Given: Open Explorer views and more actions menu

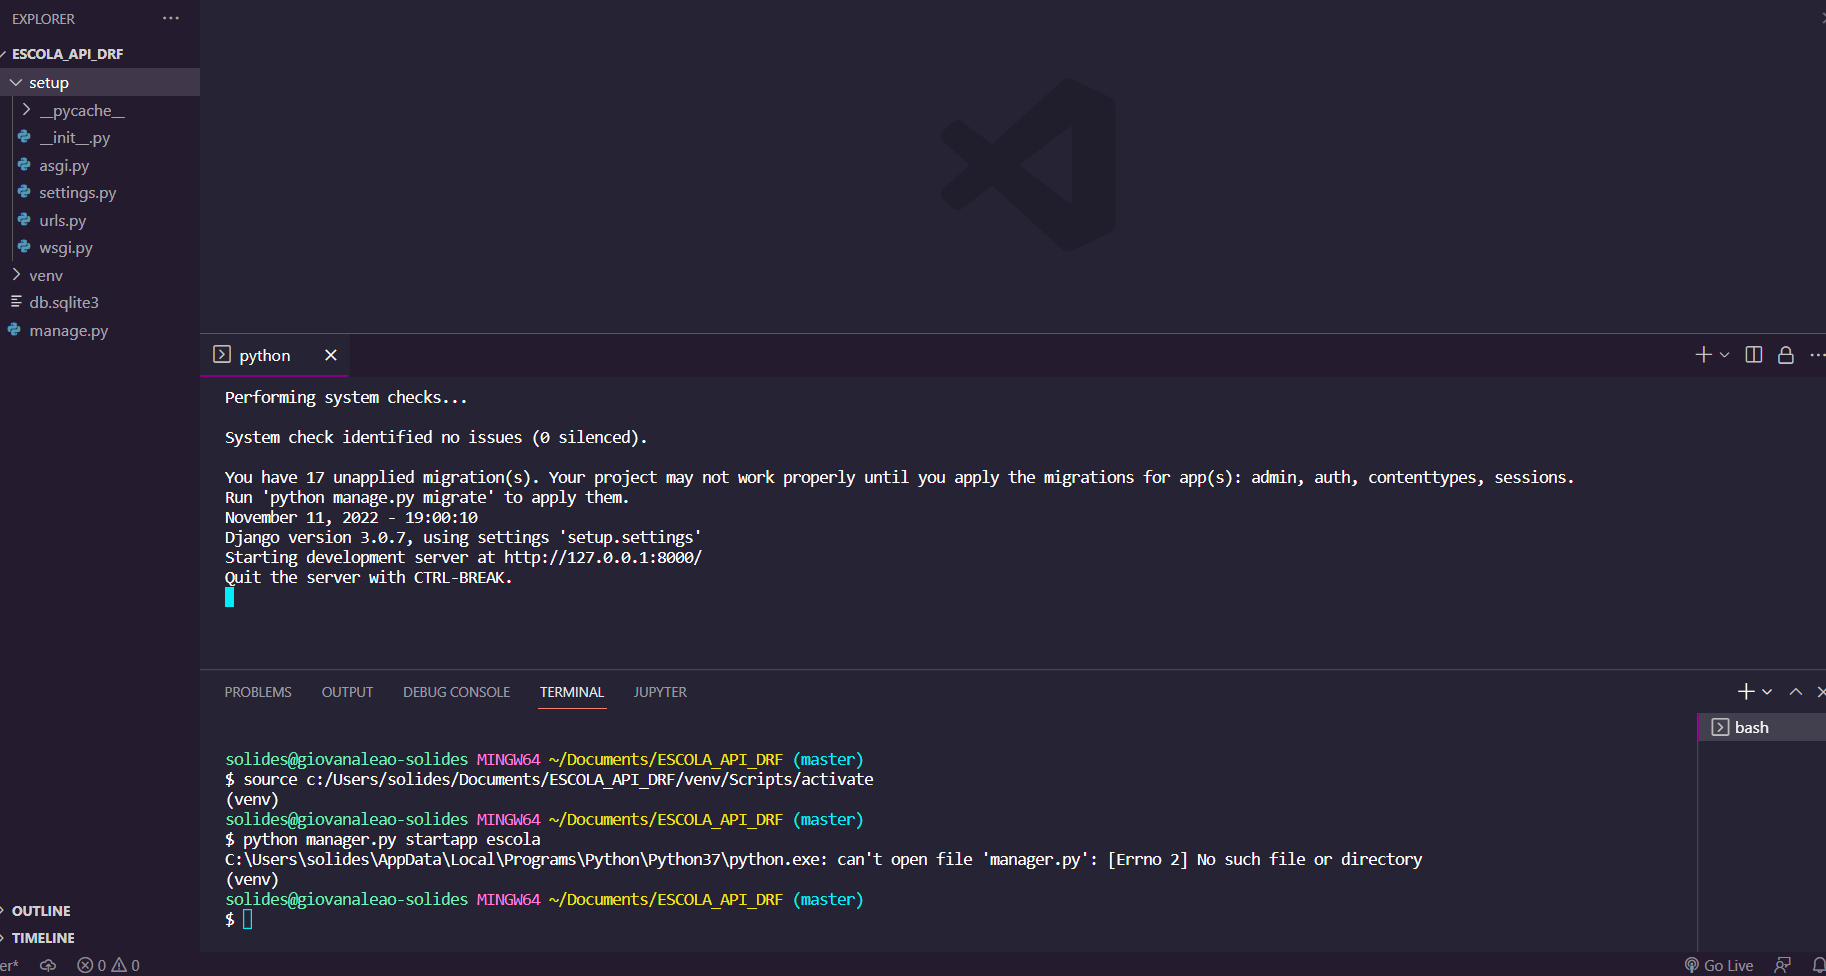Looking at the screenshot, I should [x=171, y=19].
